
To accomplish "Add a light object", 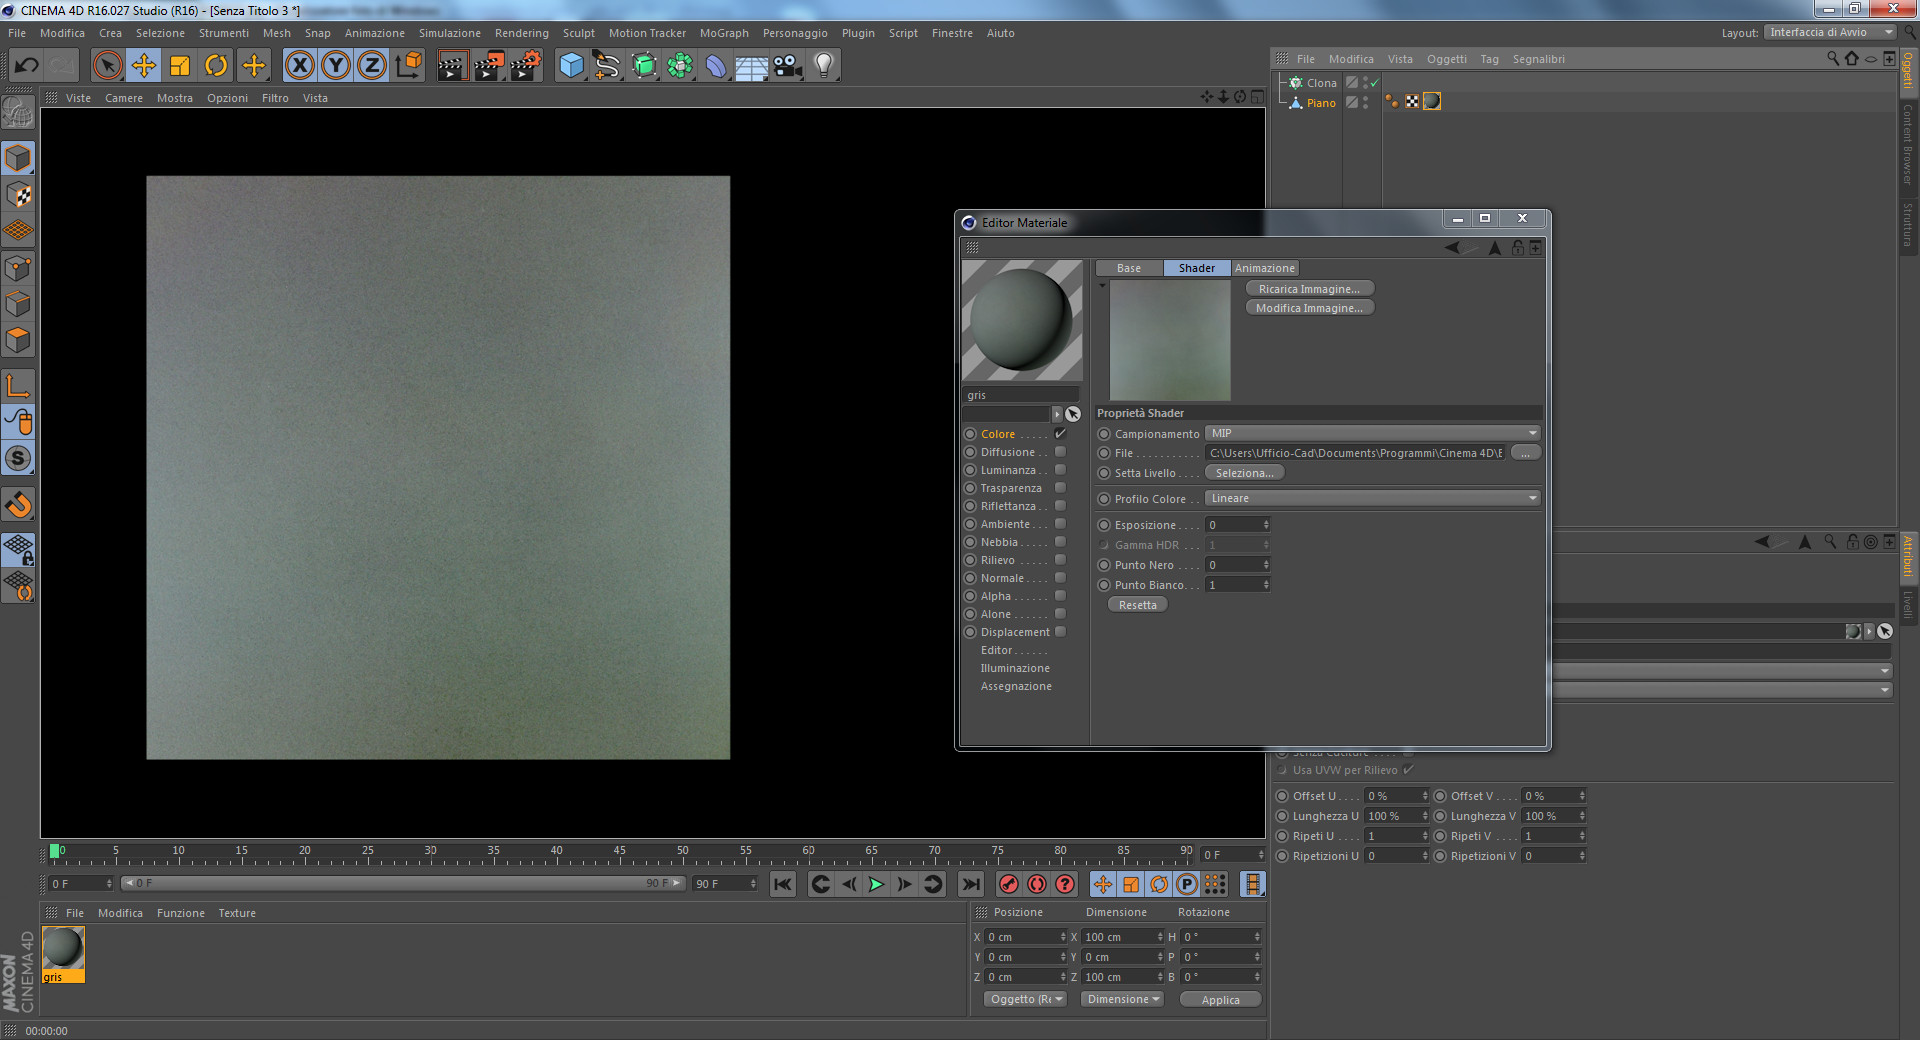I will pos(823,66).
